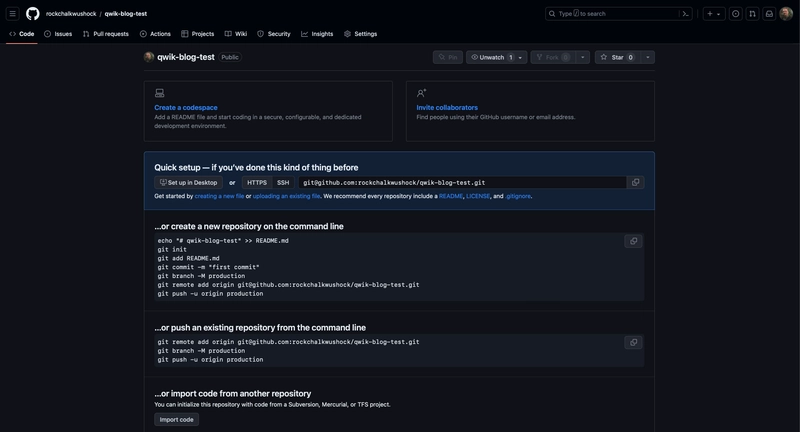Open the repository Settings tab
Viewport: 800px width, 432px height.
click(x=360, y=34)
